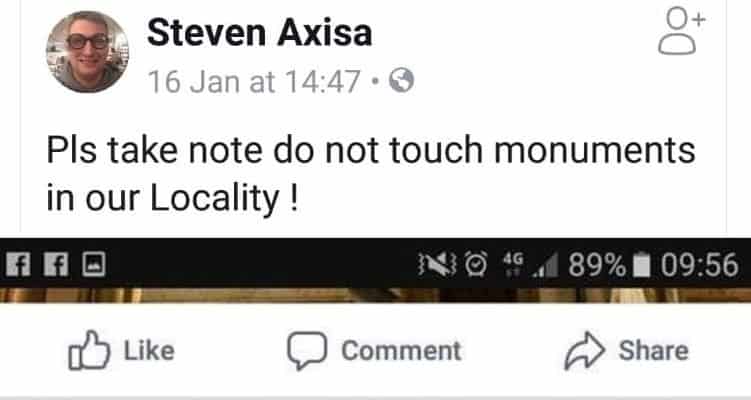
Task: Tap the speech bubble comment icon
Action: [x=307, y=351]
